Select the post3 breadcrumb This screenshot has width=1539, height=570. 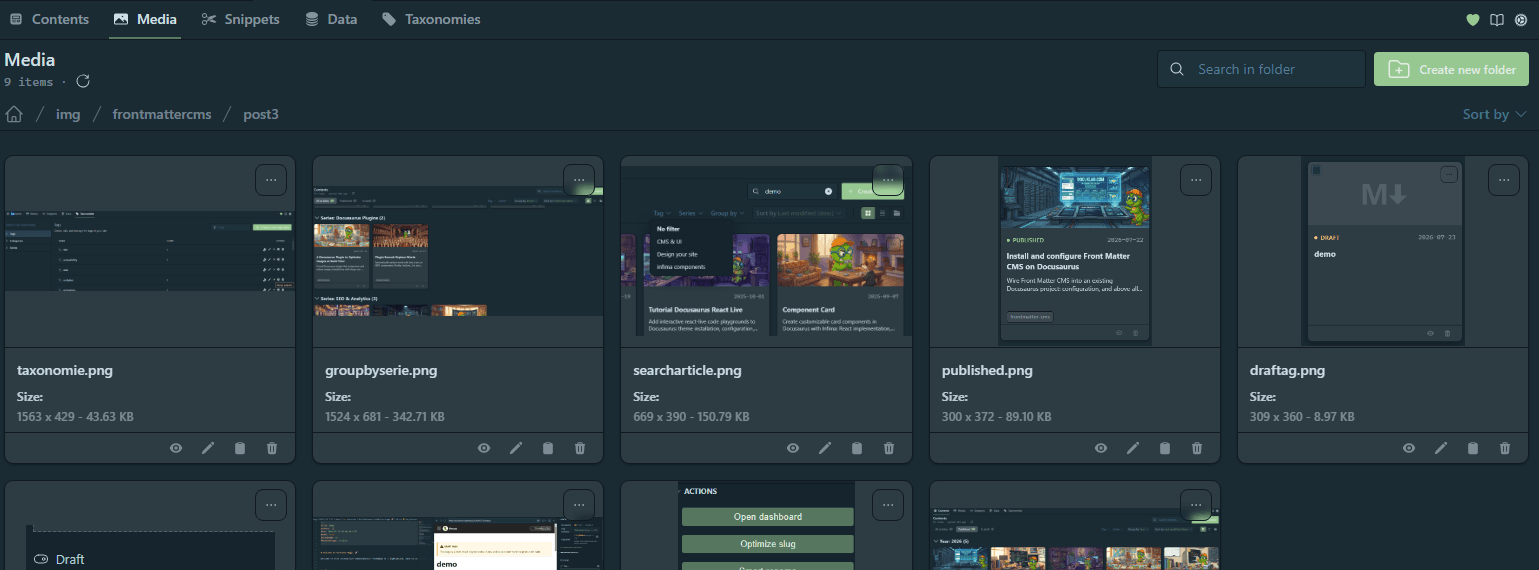point(261,114)
